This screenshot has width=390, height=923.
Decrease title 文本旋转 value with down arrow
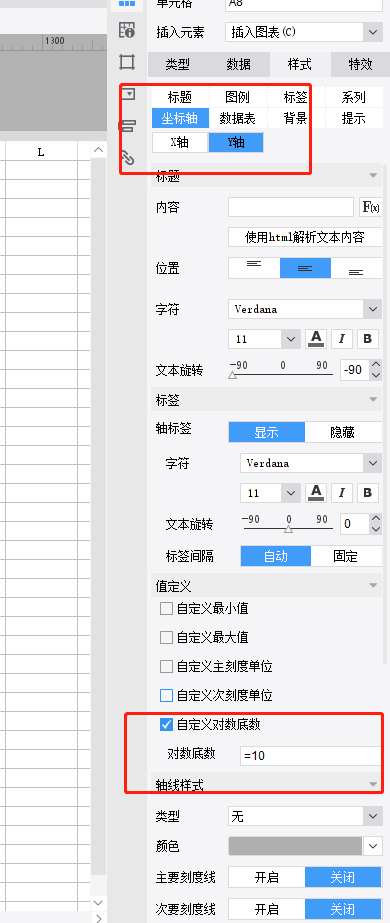coord(376,375)
